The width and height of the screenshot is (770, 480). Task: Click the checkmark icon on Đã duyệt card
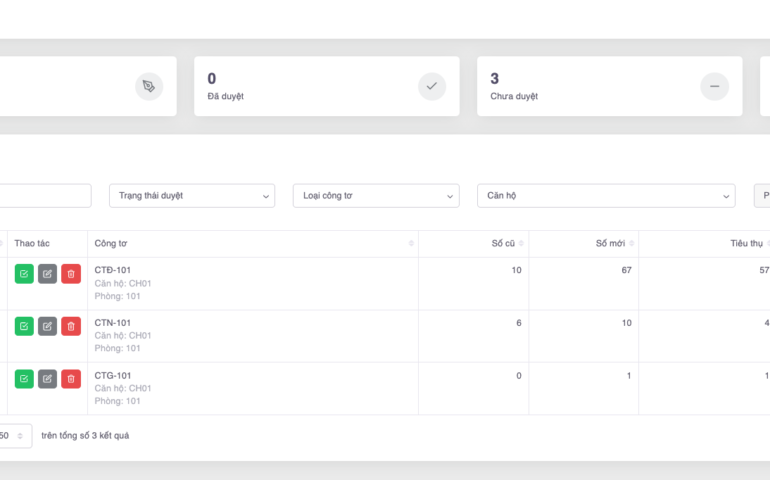(x=432, y=87)
